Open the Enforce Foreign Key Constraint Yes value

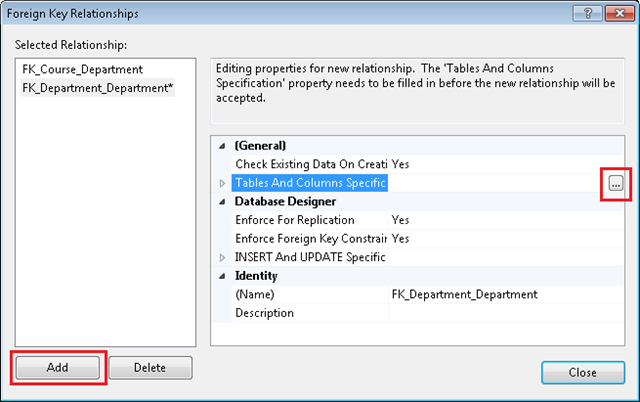pos(500,239)
